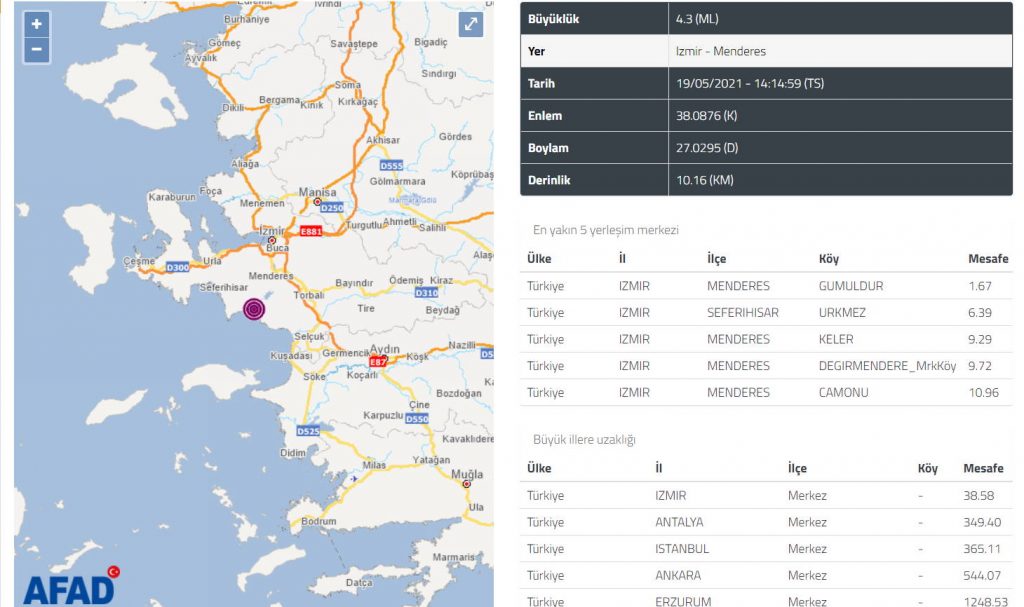Image resolution: width=1024 pixels, height=607 pixels.
Task: Click the D525 road shield
Action: (308, 431)
